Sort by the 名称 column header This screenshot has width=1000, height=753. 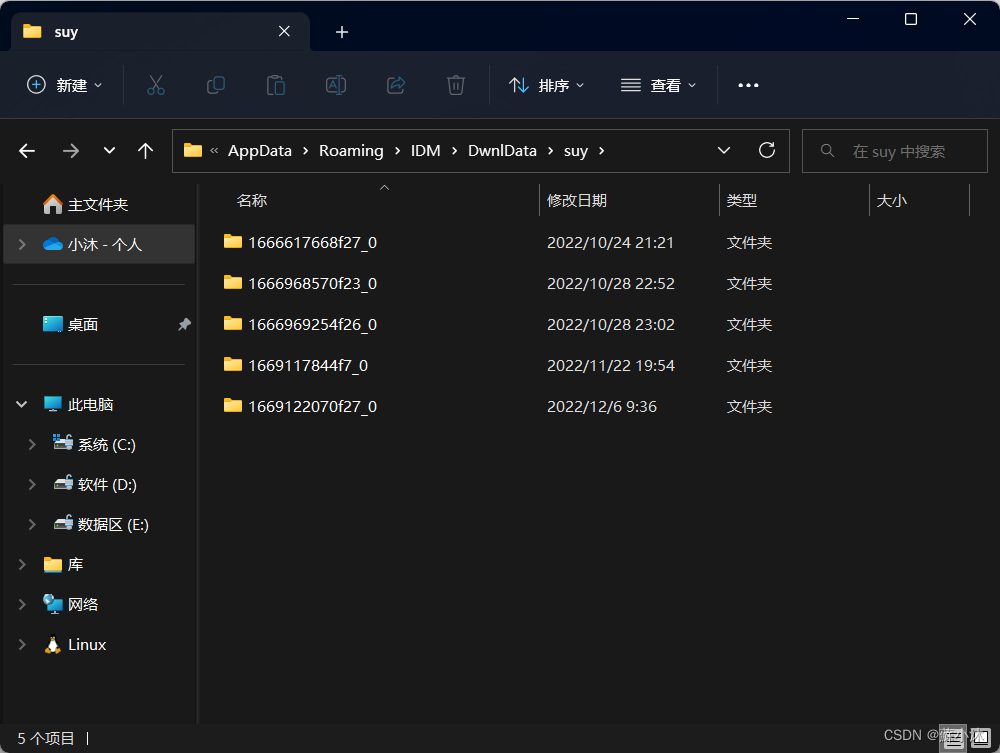(251, 200)
